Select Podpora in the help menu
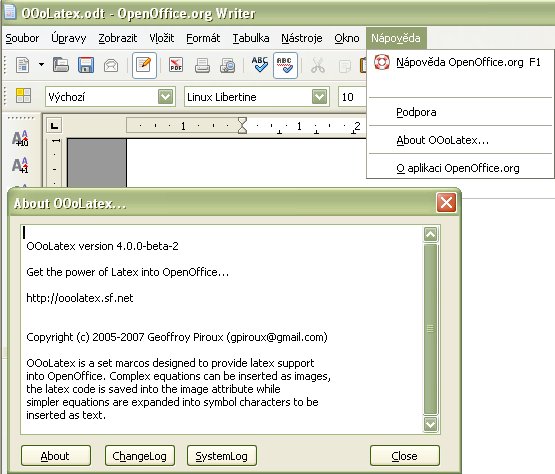Viewport: 555px width, 474px height. coord(460,112)
